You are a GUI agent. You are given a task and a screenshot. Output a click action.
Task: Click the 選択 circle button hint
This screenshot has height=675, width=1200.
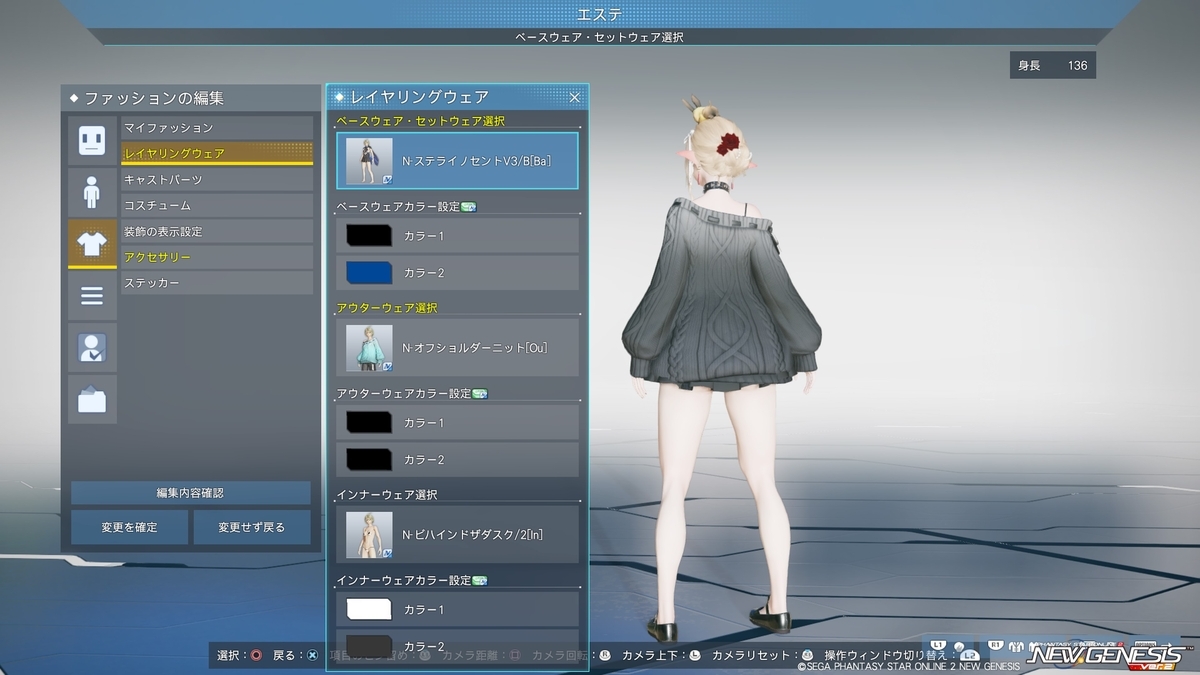tap(240, 656)
